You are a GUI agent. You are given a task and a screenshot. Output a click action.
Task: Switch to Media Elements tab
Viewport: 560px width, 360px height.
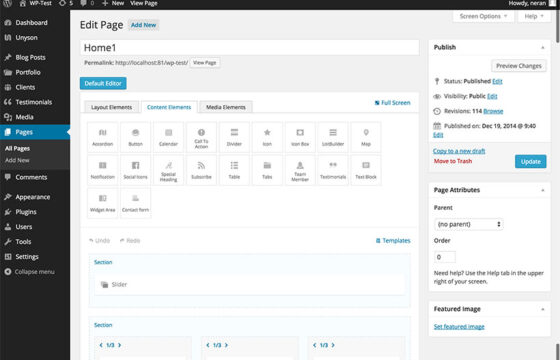[226, 107]
